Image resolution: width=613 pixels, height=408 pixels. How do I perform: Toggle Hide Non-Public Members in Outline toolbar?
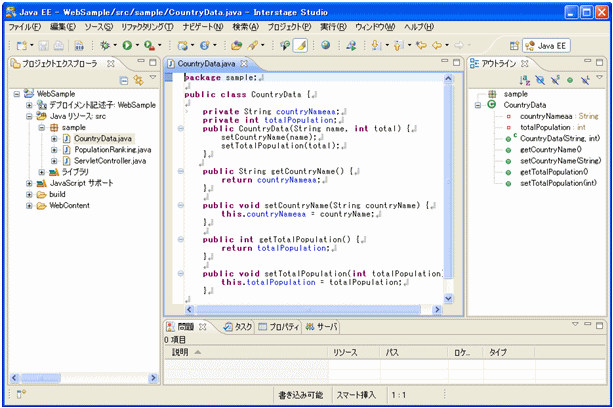570,79
